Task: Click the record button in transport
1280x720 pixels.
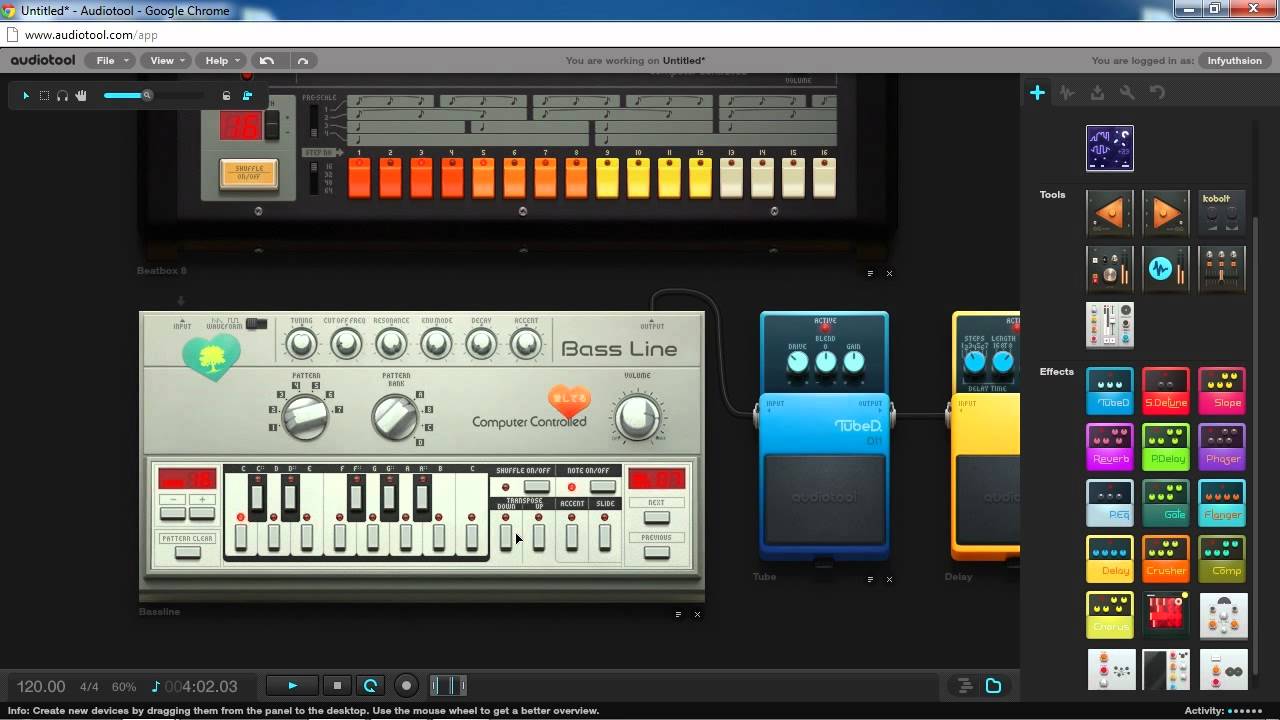Action: tap(406, 686)
